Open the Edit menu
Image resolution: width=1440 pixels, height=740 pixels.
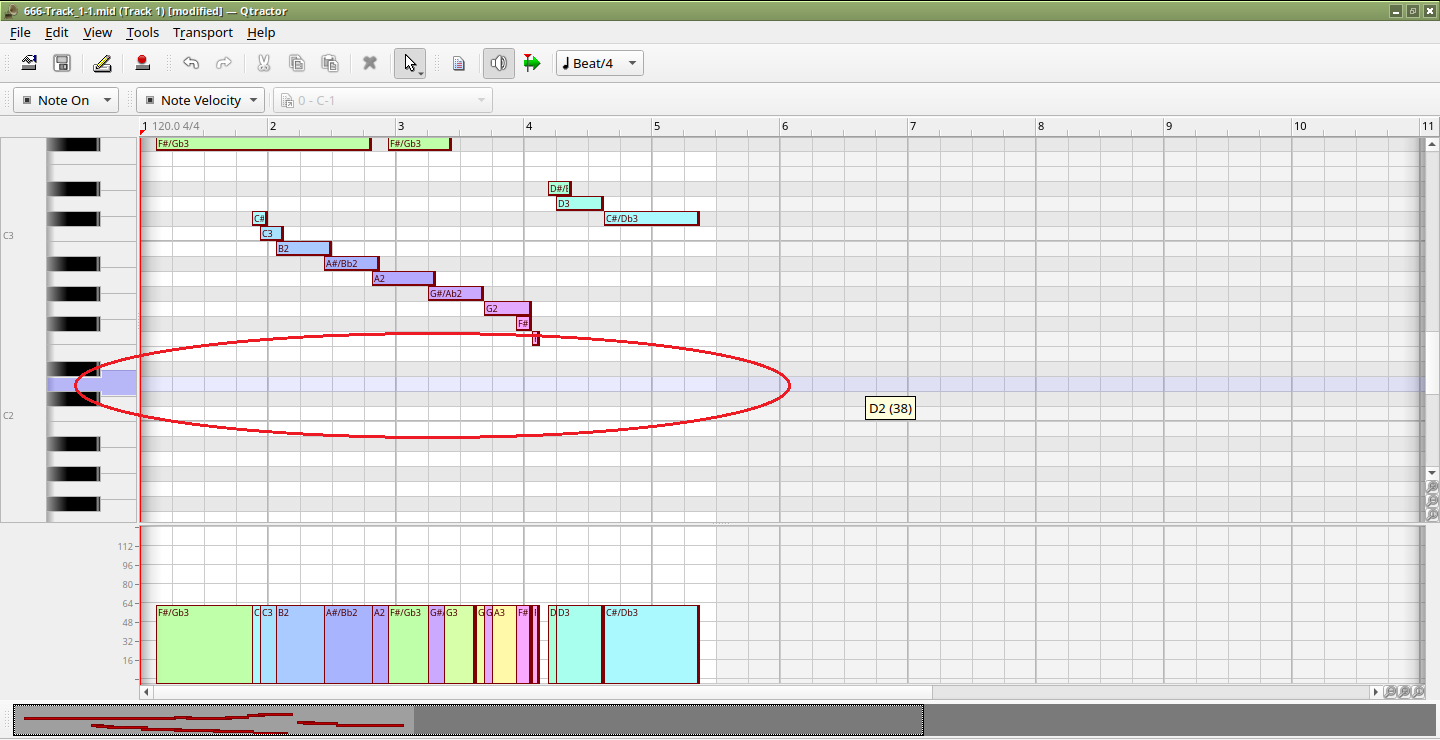click(57, 32)
